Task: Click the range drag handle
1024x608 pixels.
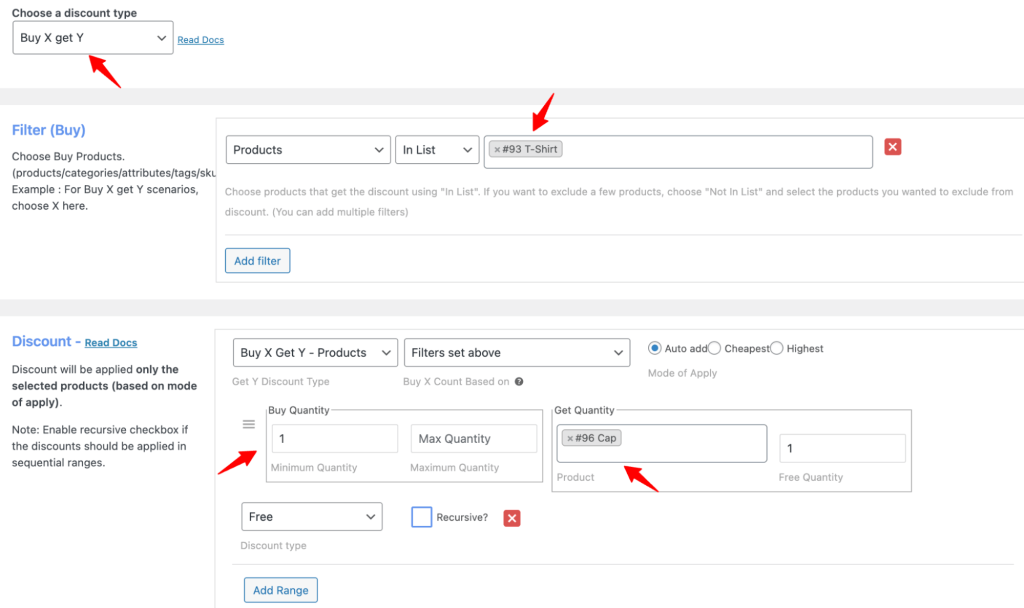Action: [248, 424]
